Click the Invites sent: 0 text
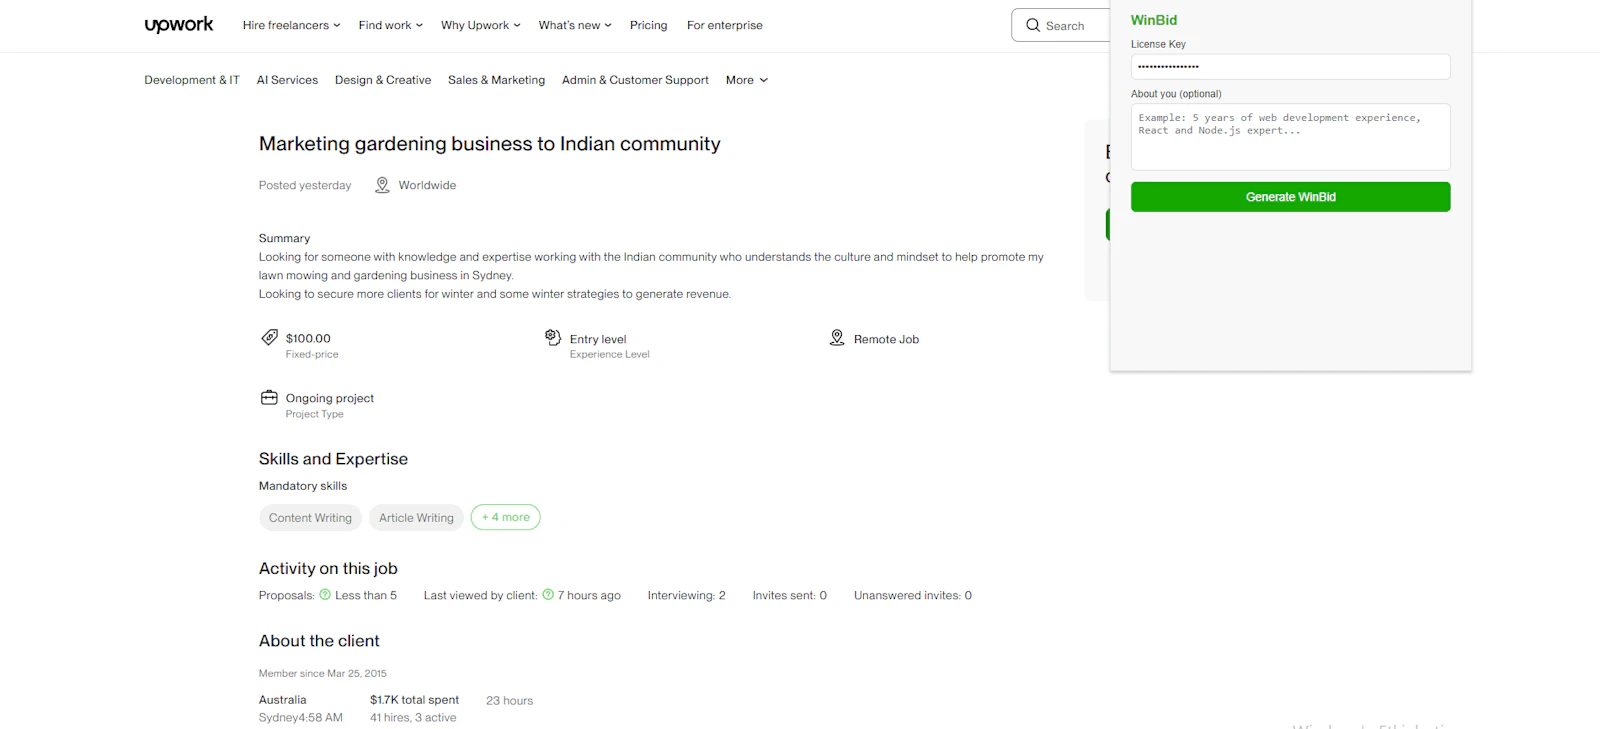Screen dimensions: 1600x729 pos(790,595)
